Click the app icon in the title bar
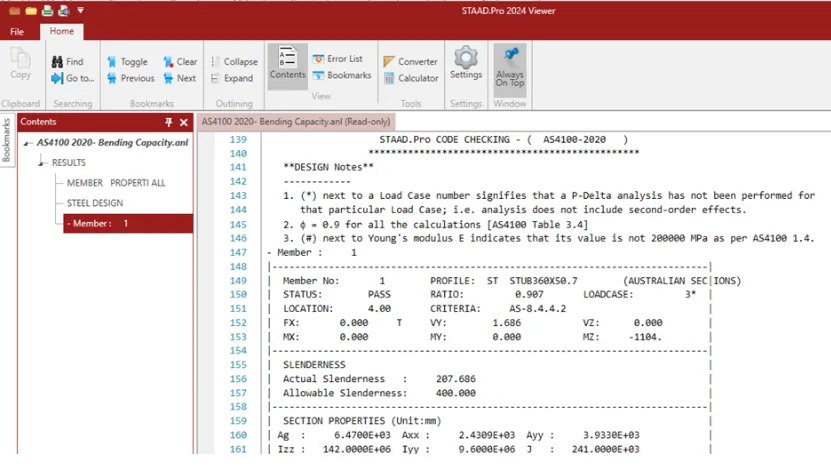The height and width of the screenshot is (468, 831). tap(14, 11)
